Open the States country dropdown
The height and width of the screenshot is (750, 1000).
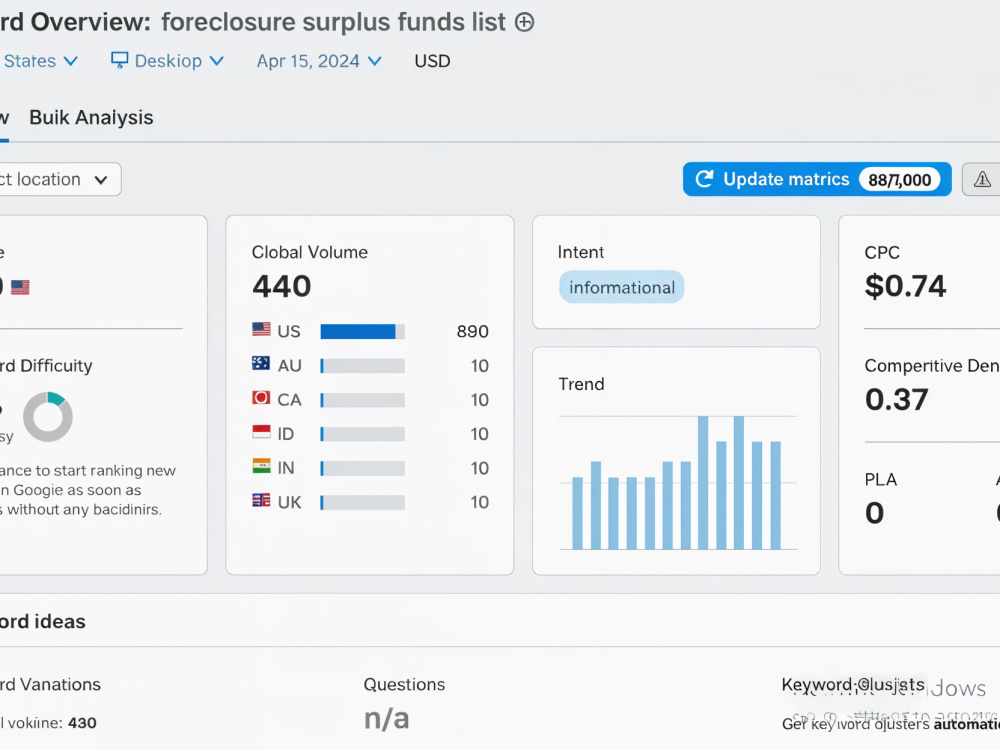click(x=40, y=61)
